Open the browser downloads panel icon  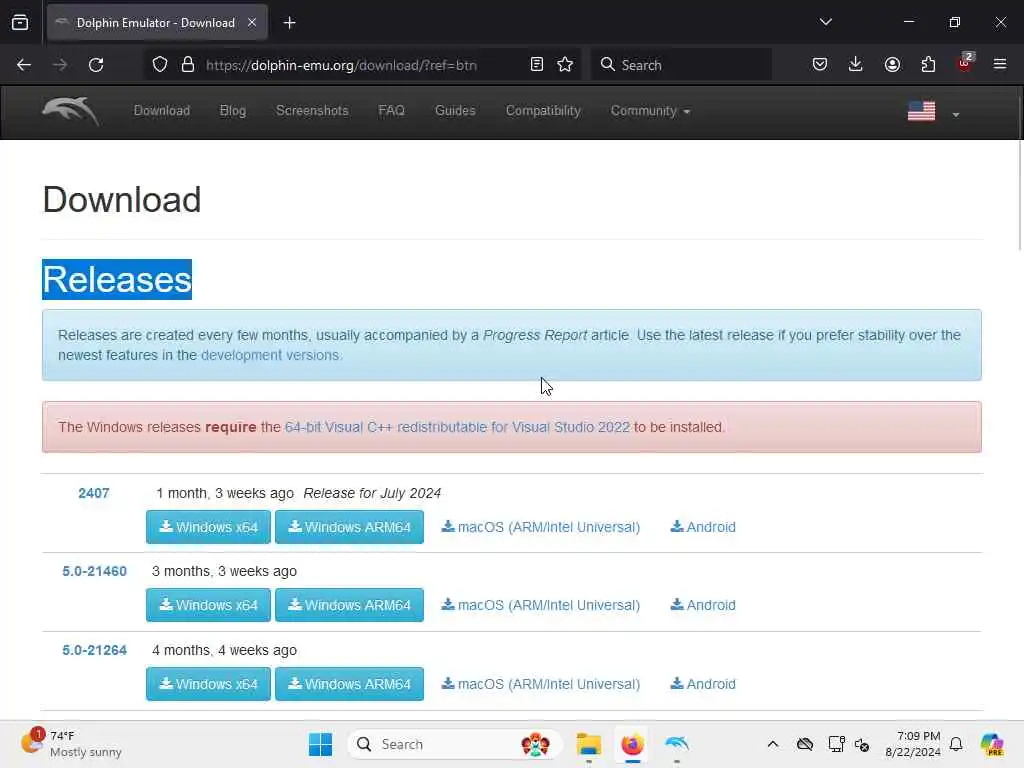click(856, 65)
